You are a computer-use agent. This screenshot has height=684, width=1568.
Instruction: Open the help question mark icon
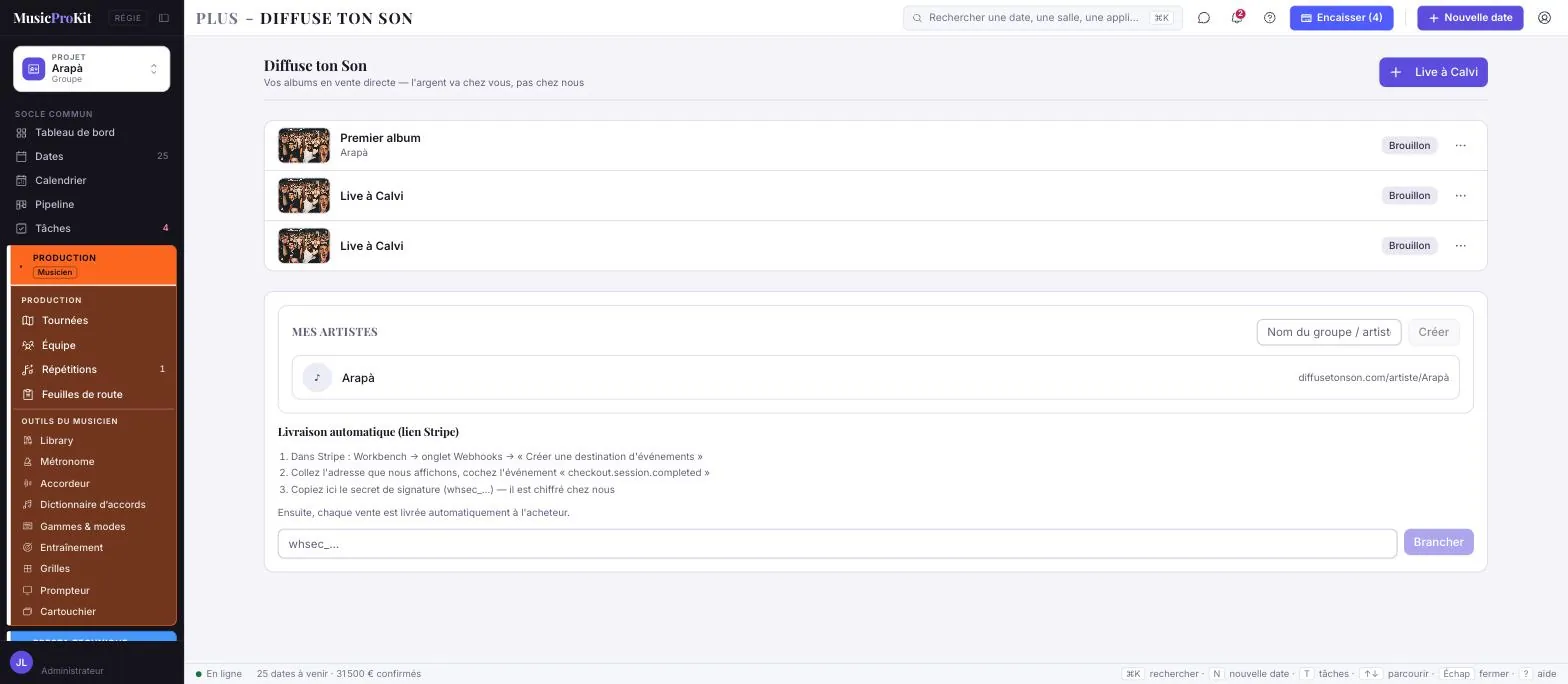(1270, 18)
